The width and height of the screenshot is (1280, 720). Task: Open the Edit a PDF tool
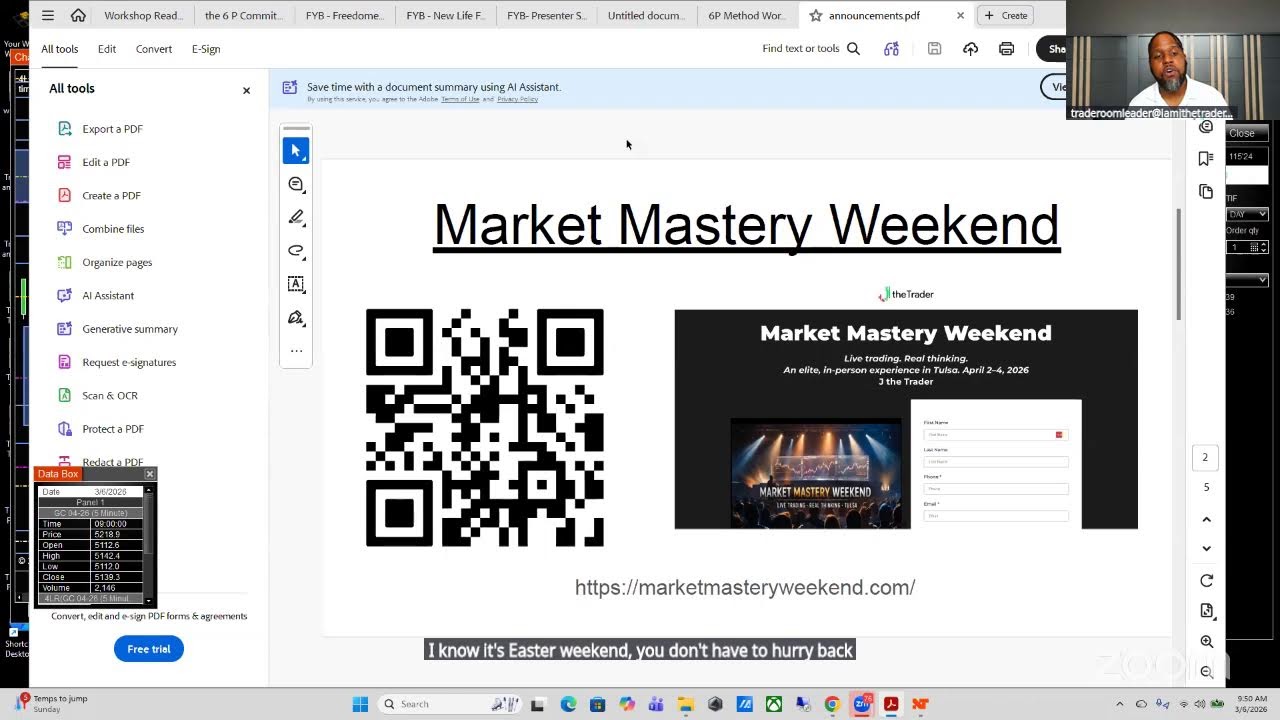tap(106, 162)
